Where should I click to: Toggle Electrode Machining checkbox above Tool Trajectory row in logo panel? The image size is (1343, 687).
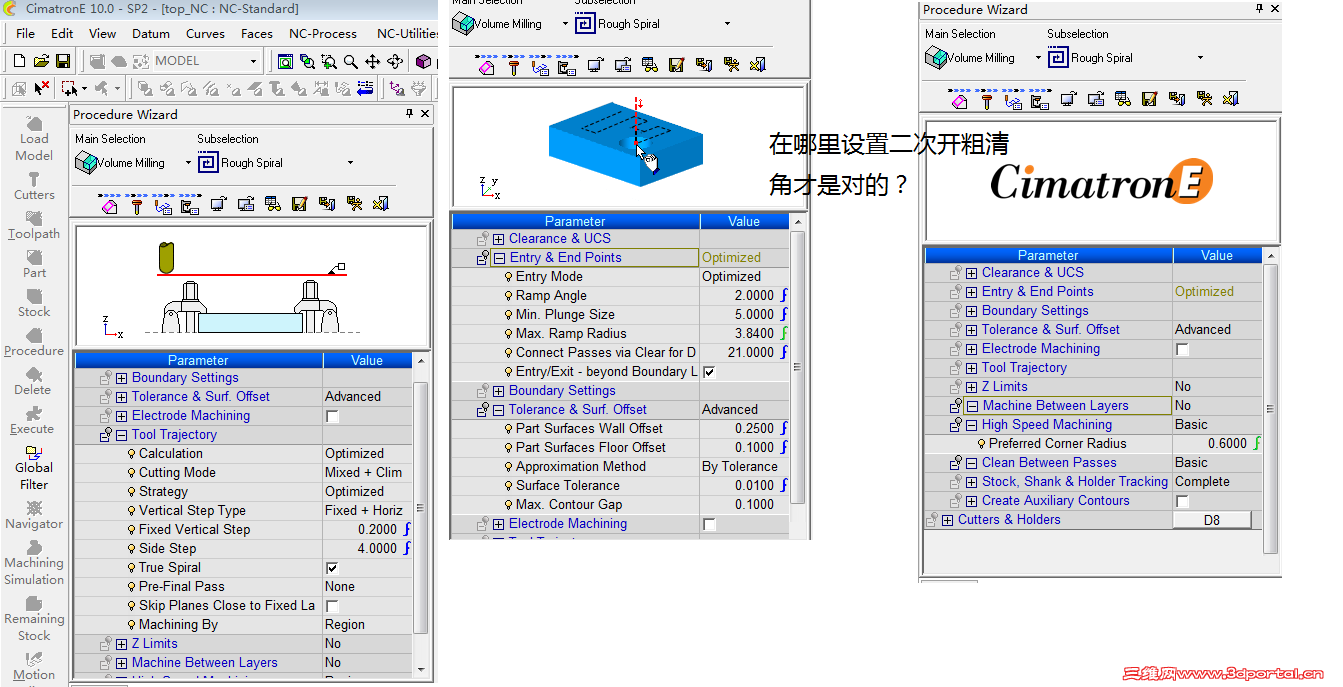[x=1182, y=349]
